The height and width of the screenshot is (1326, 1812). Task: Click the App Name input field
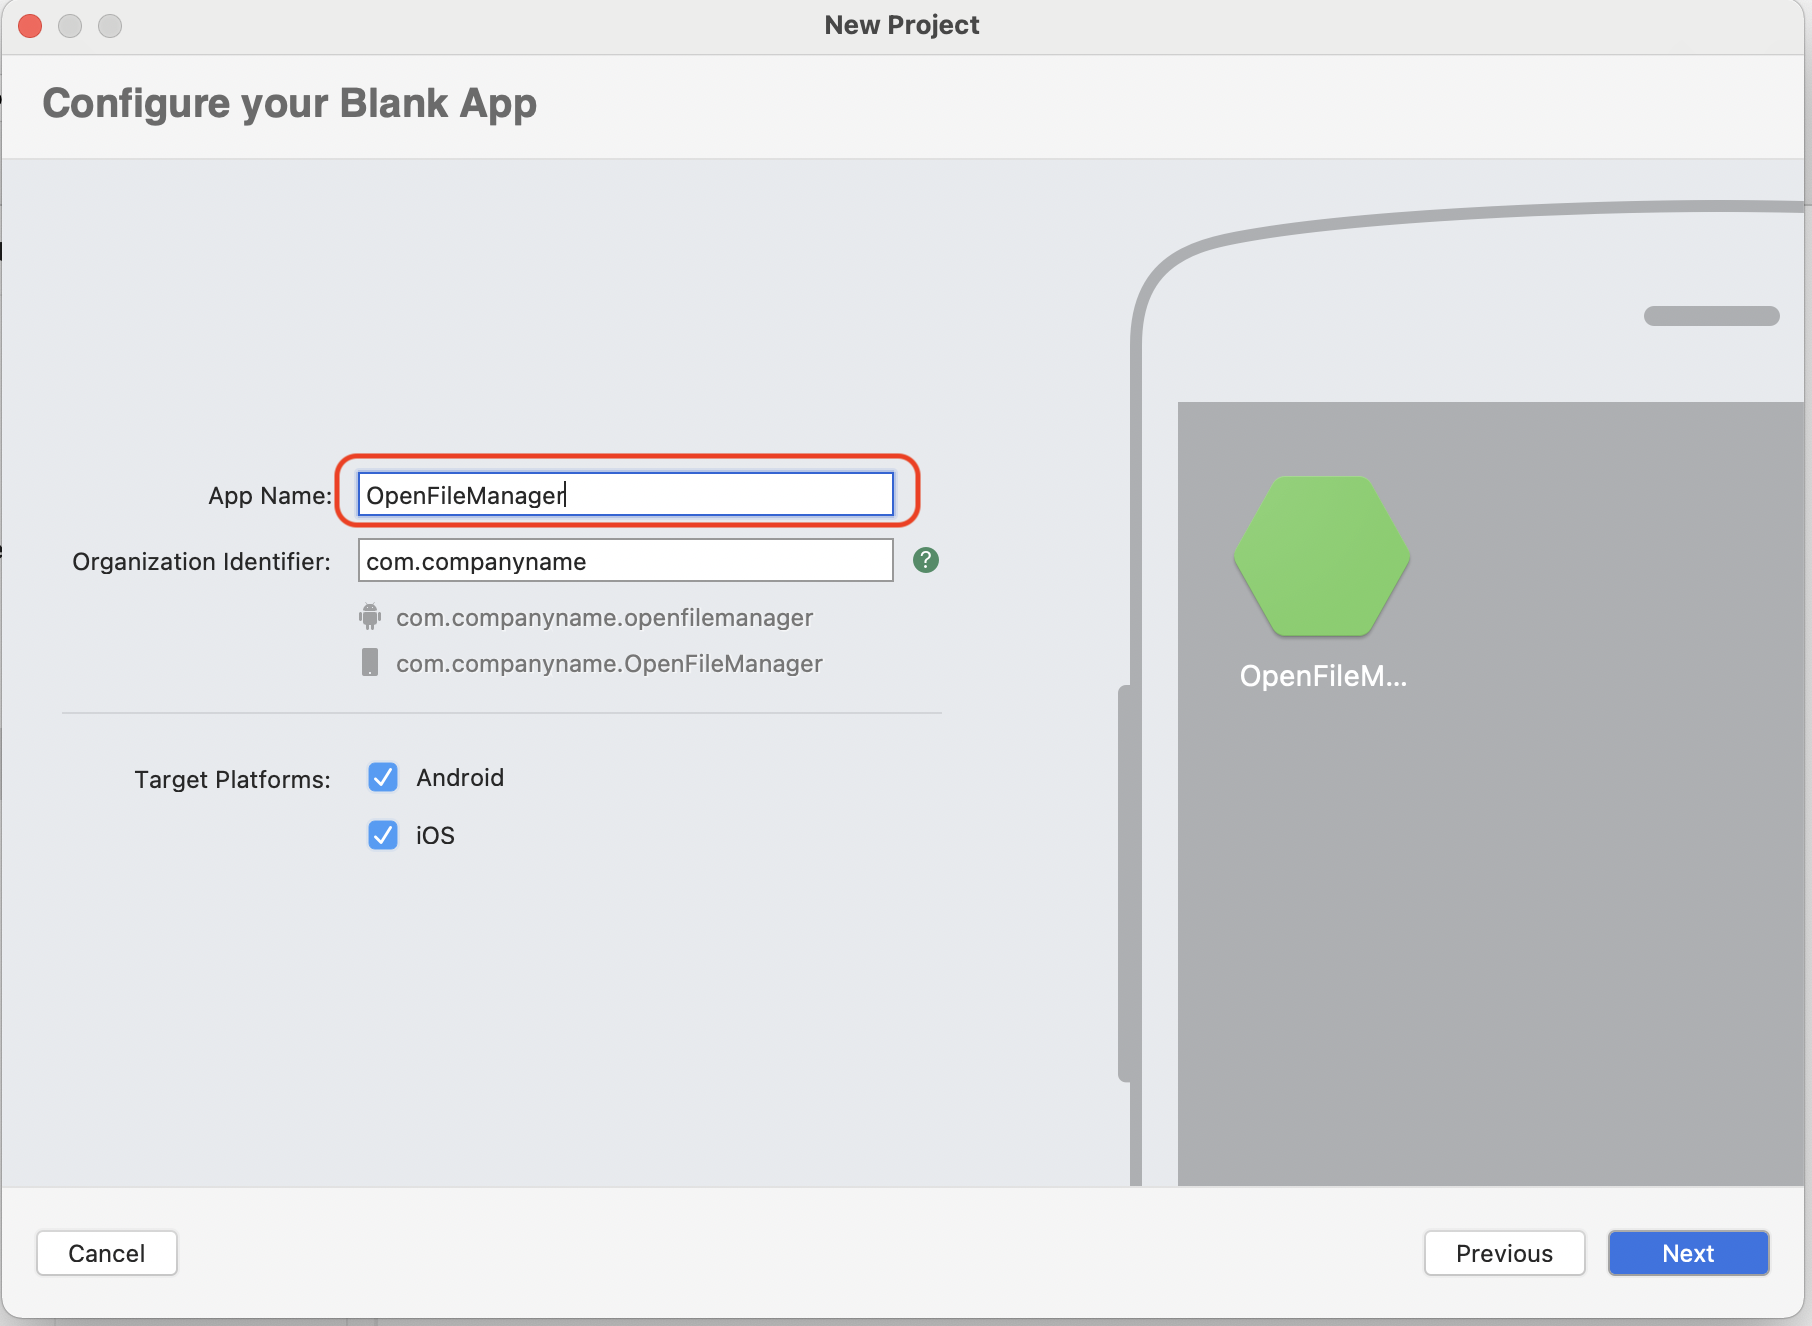click(x=626, y=494)
